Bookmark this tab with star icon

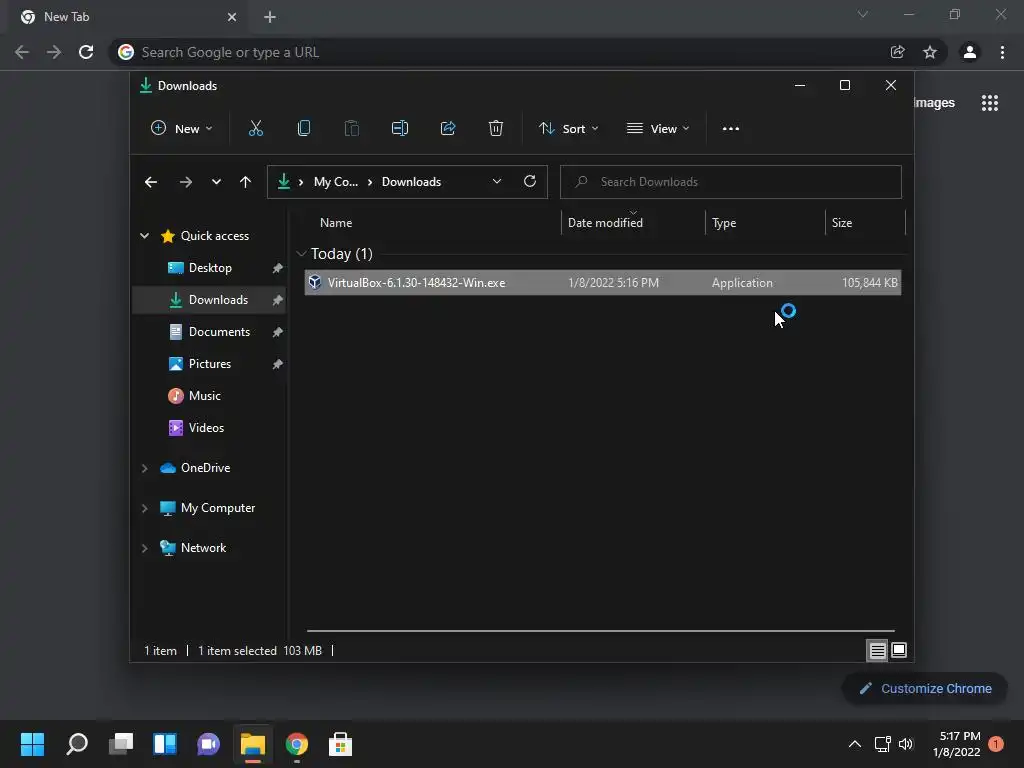point(930,52)
